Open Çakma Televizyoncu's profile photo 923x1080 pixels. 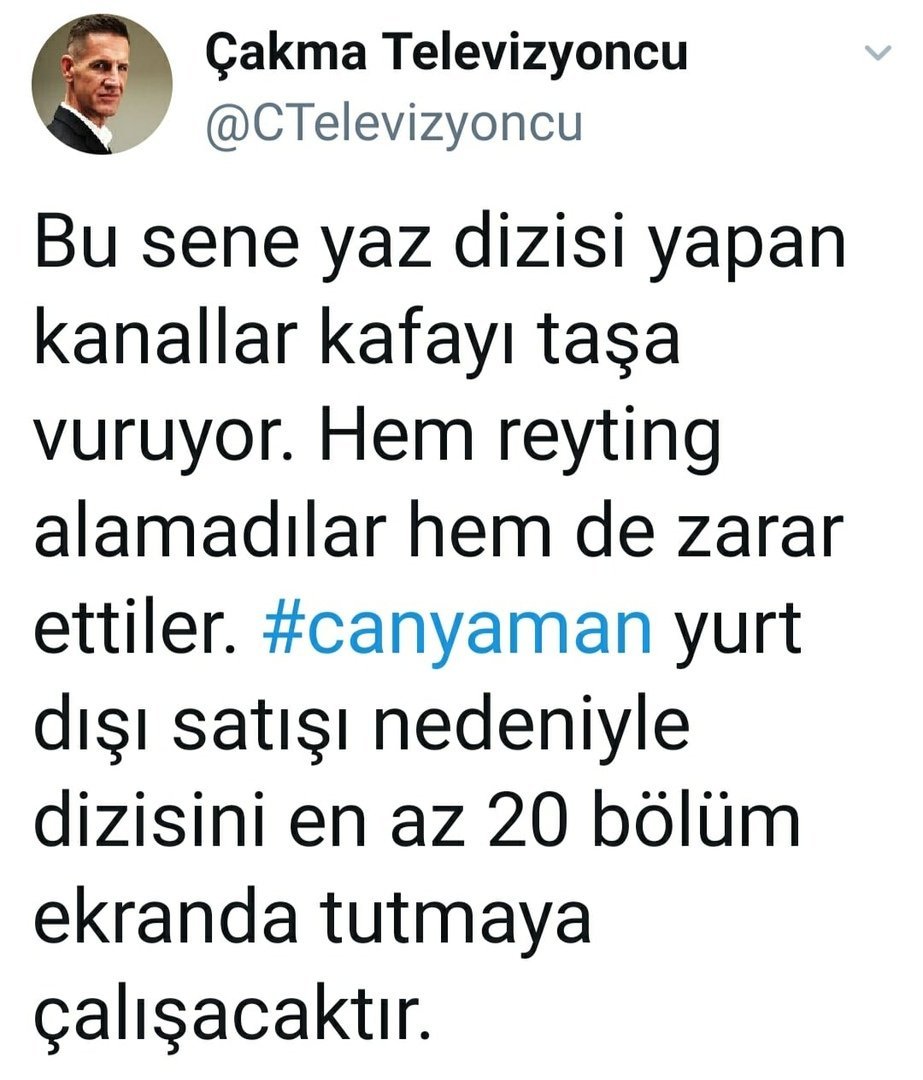tap(103, 84)
